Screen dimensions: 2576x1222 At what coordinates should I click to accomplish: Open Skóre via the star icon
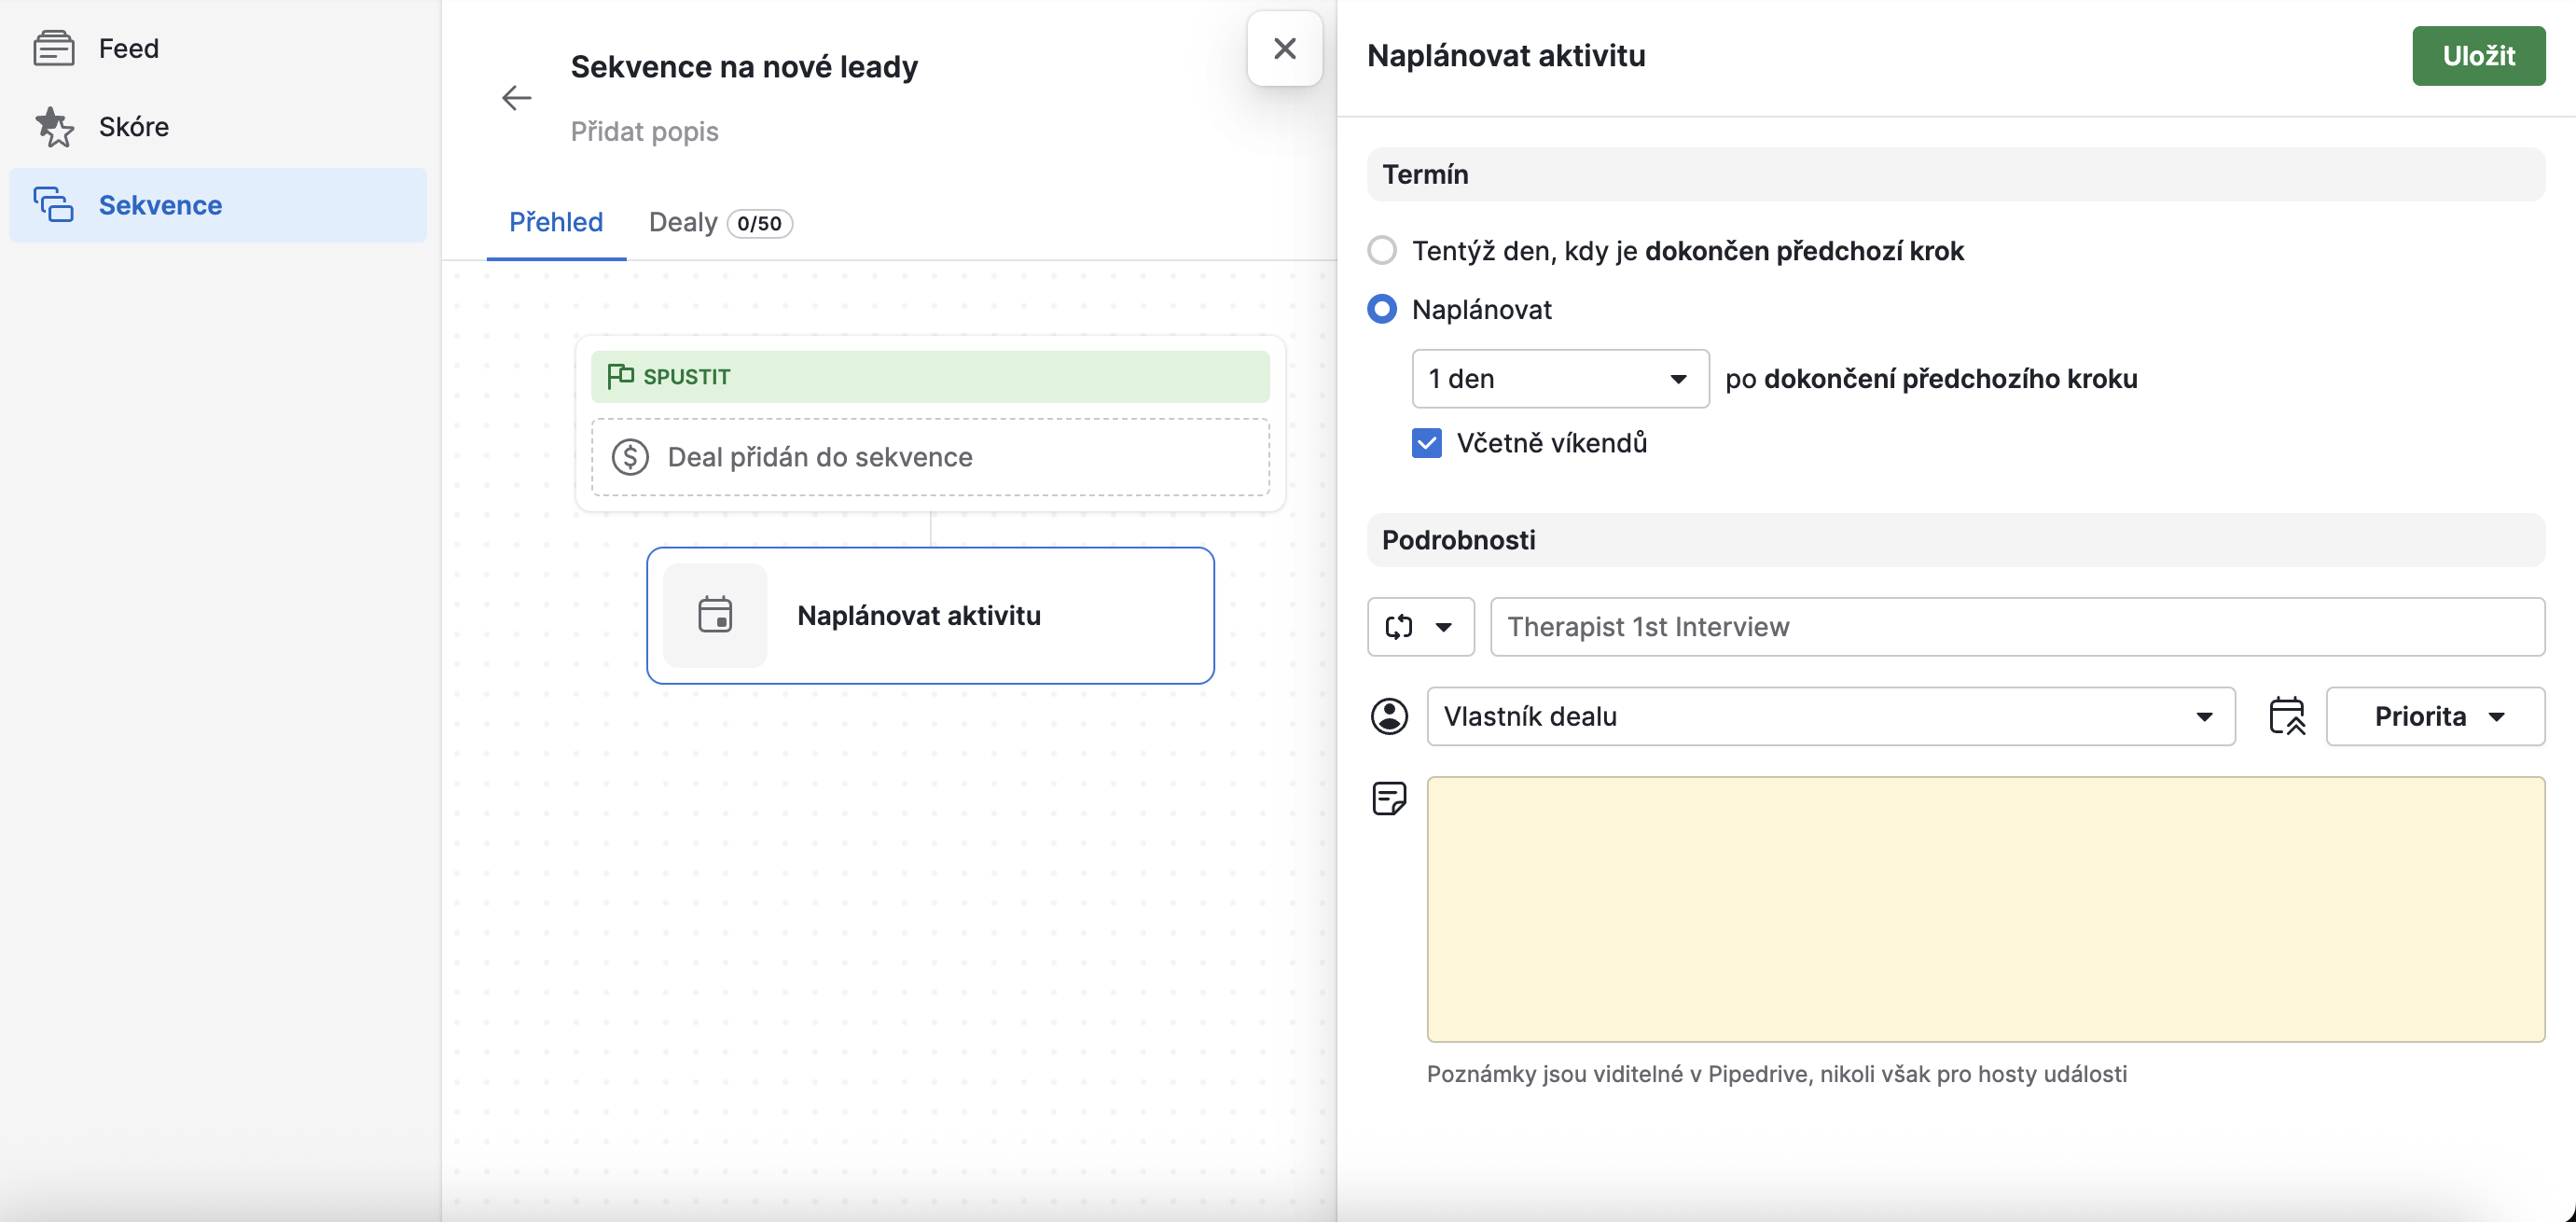coord(54,127)
